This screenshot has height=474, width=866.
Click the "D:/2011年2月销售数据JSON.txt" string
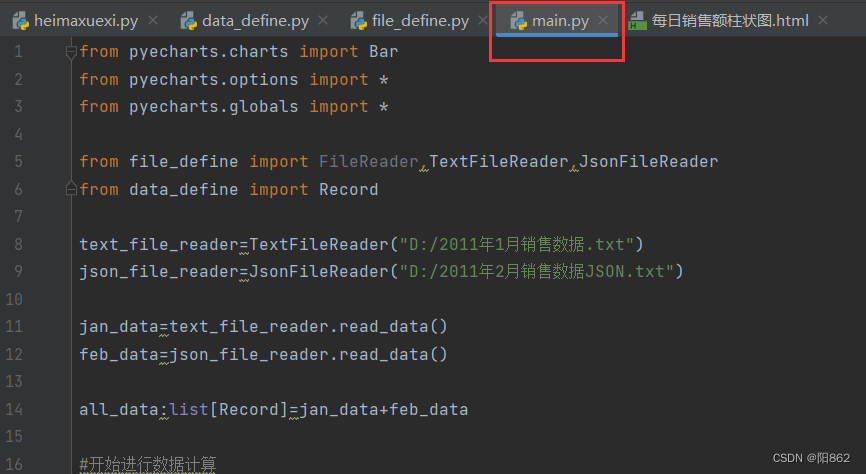pyautogui.click(x=536, y=272)
